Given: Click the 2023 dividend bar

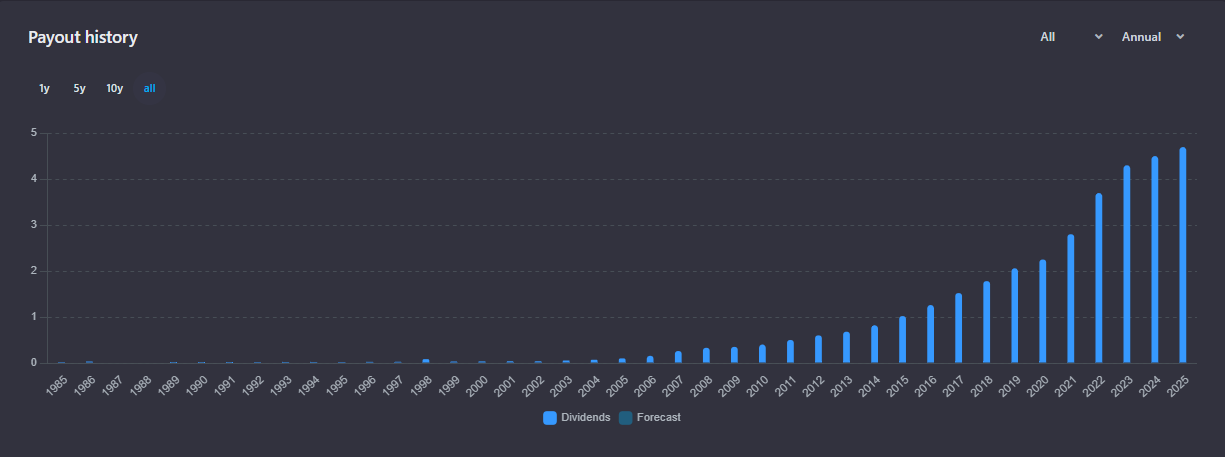Looking at the screenshot, I should [1127, 264].
